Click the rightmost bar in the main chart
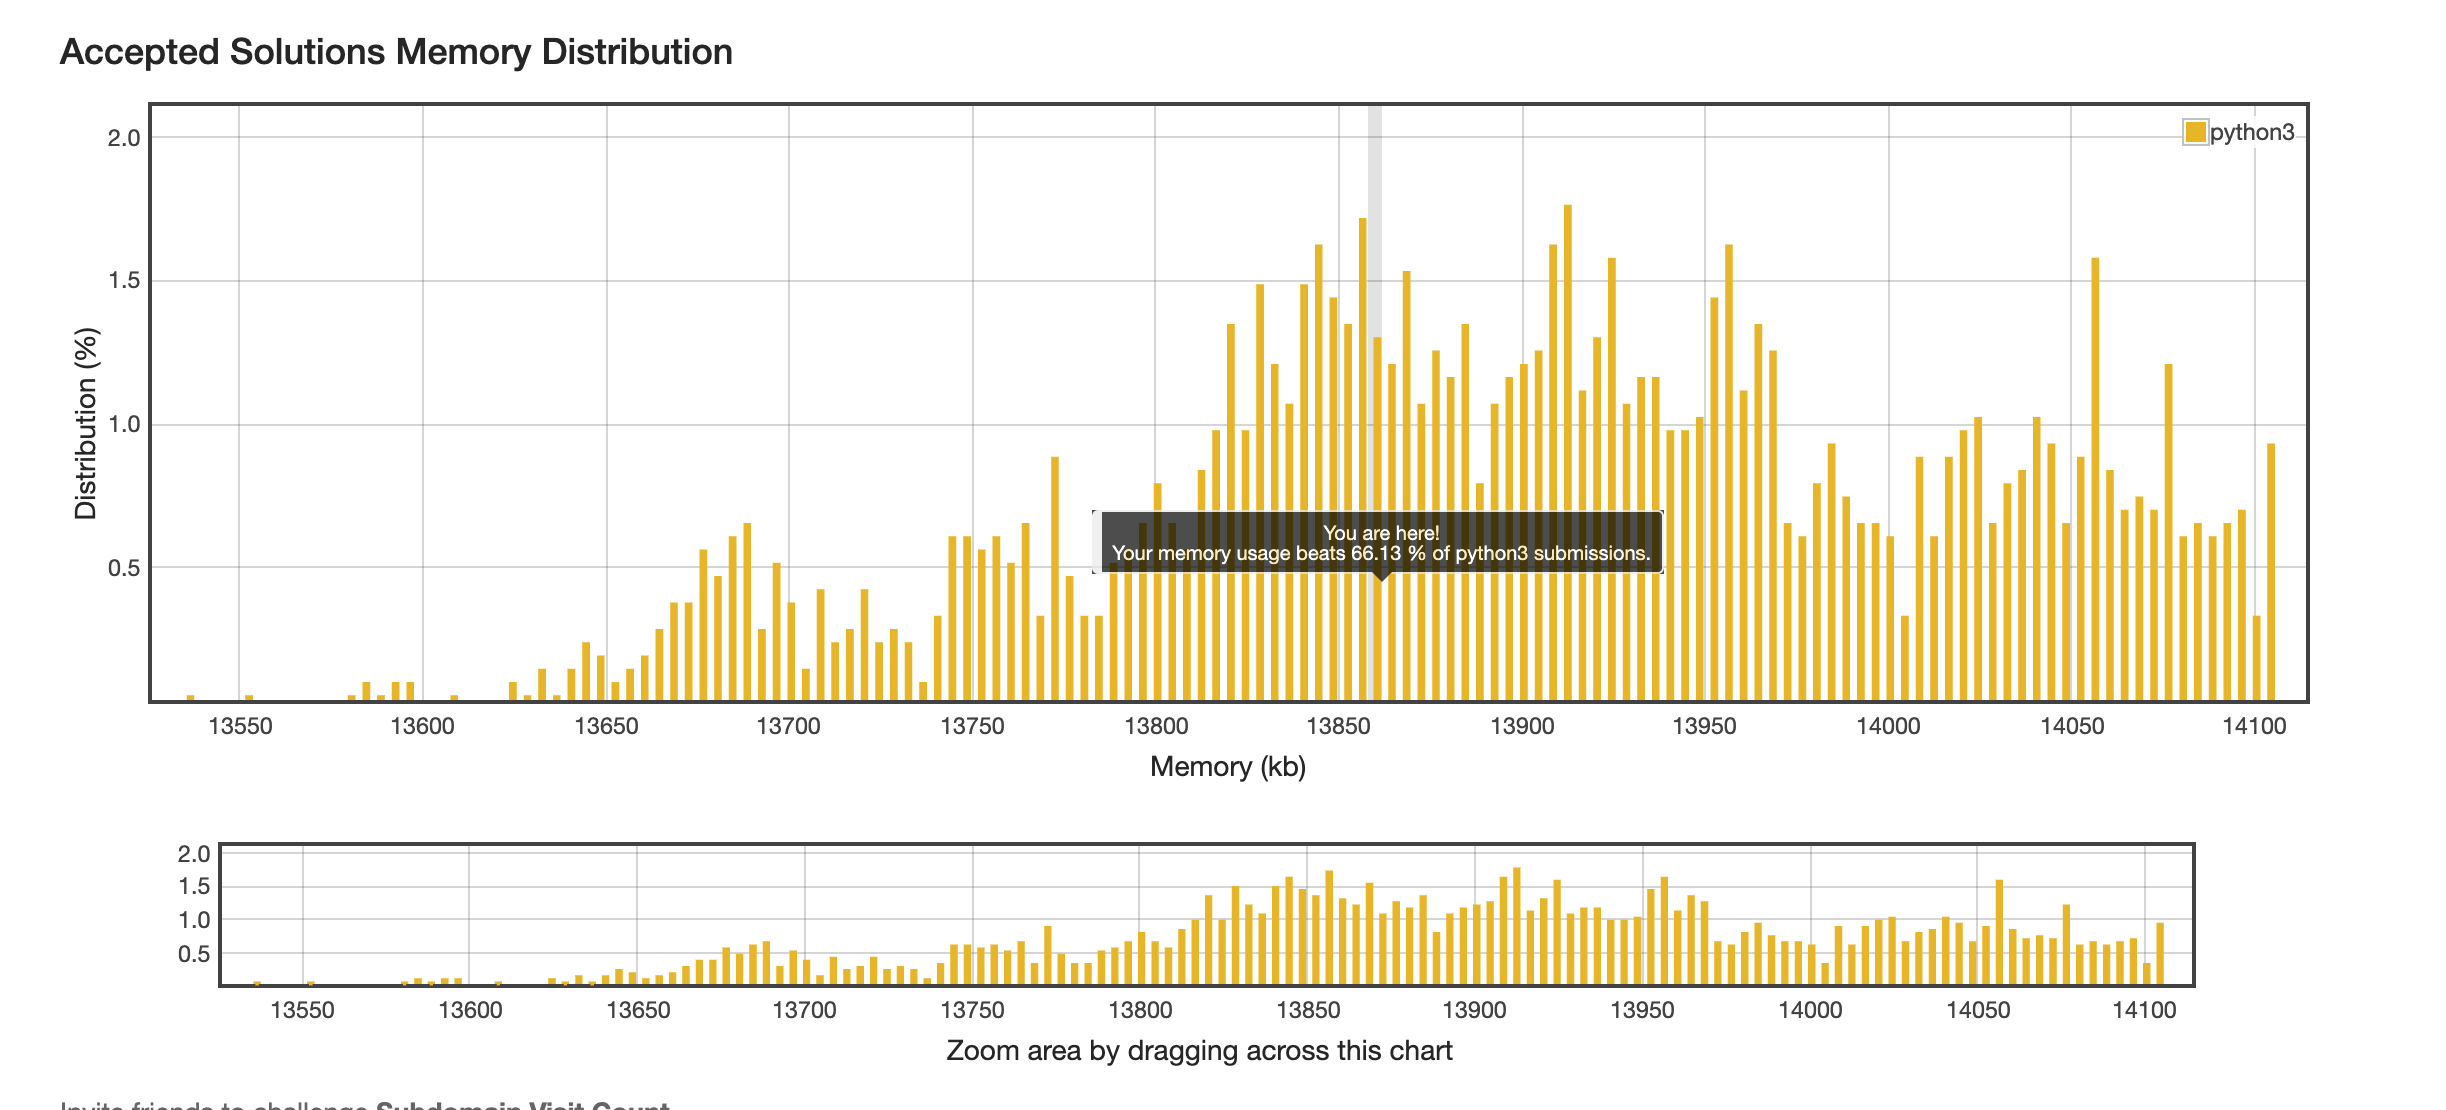 click(2271, 570)
